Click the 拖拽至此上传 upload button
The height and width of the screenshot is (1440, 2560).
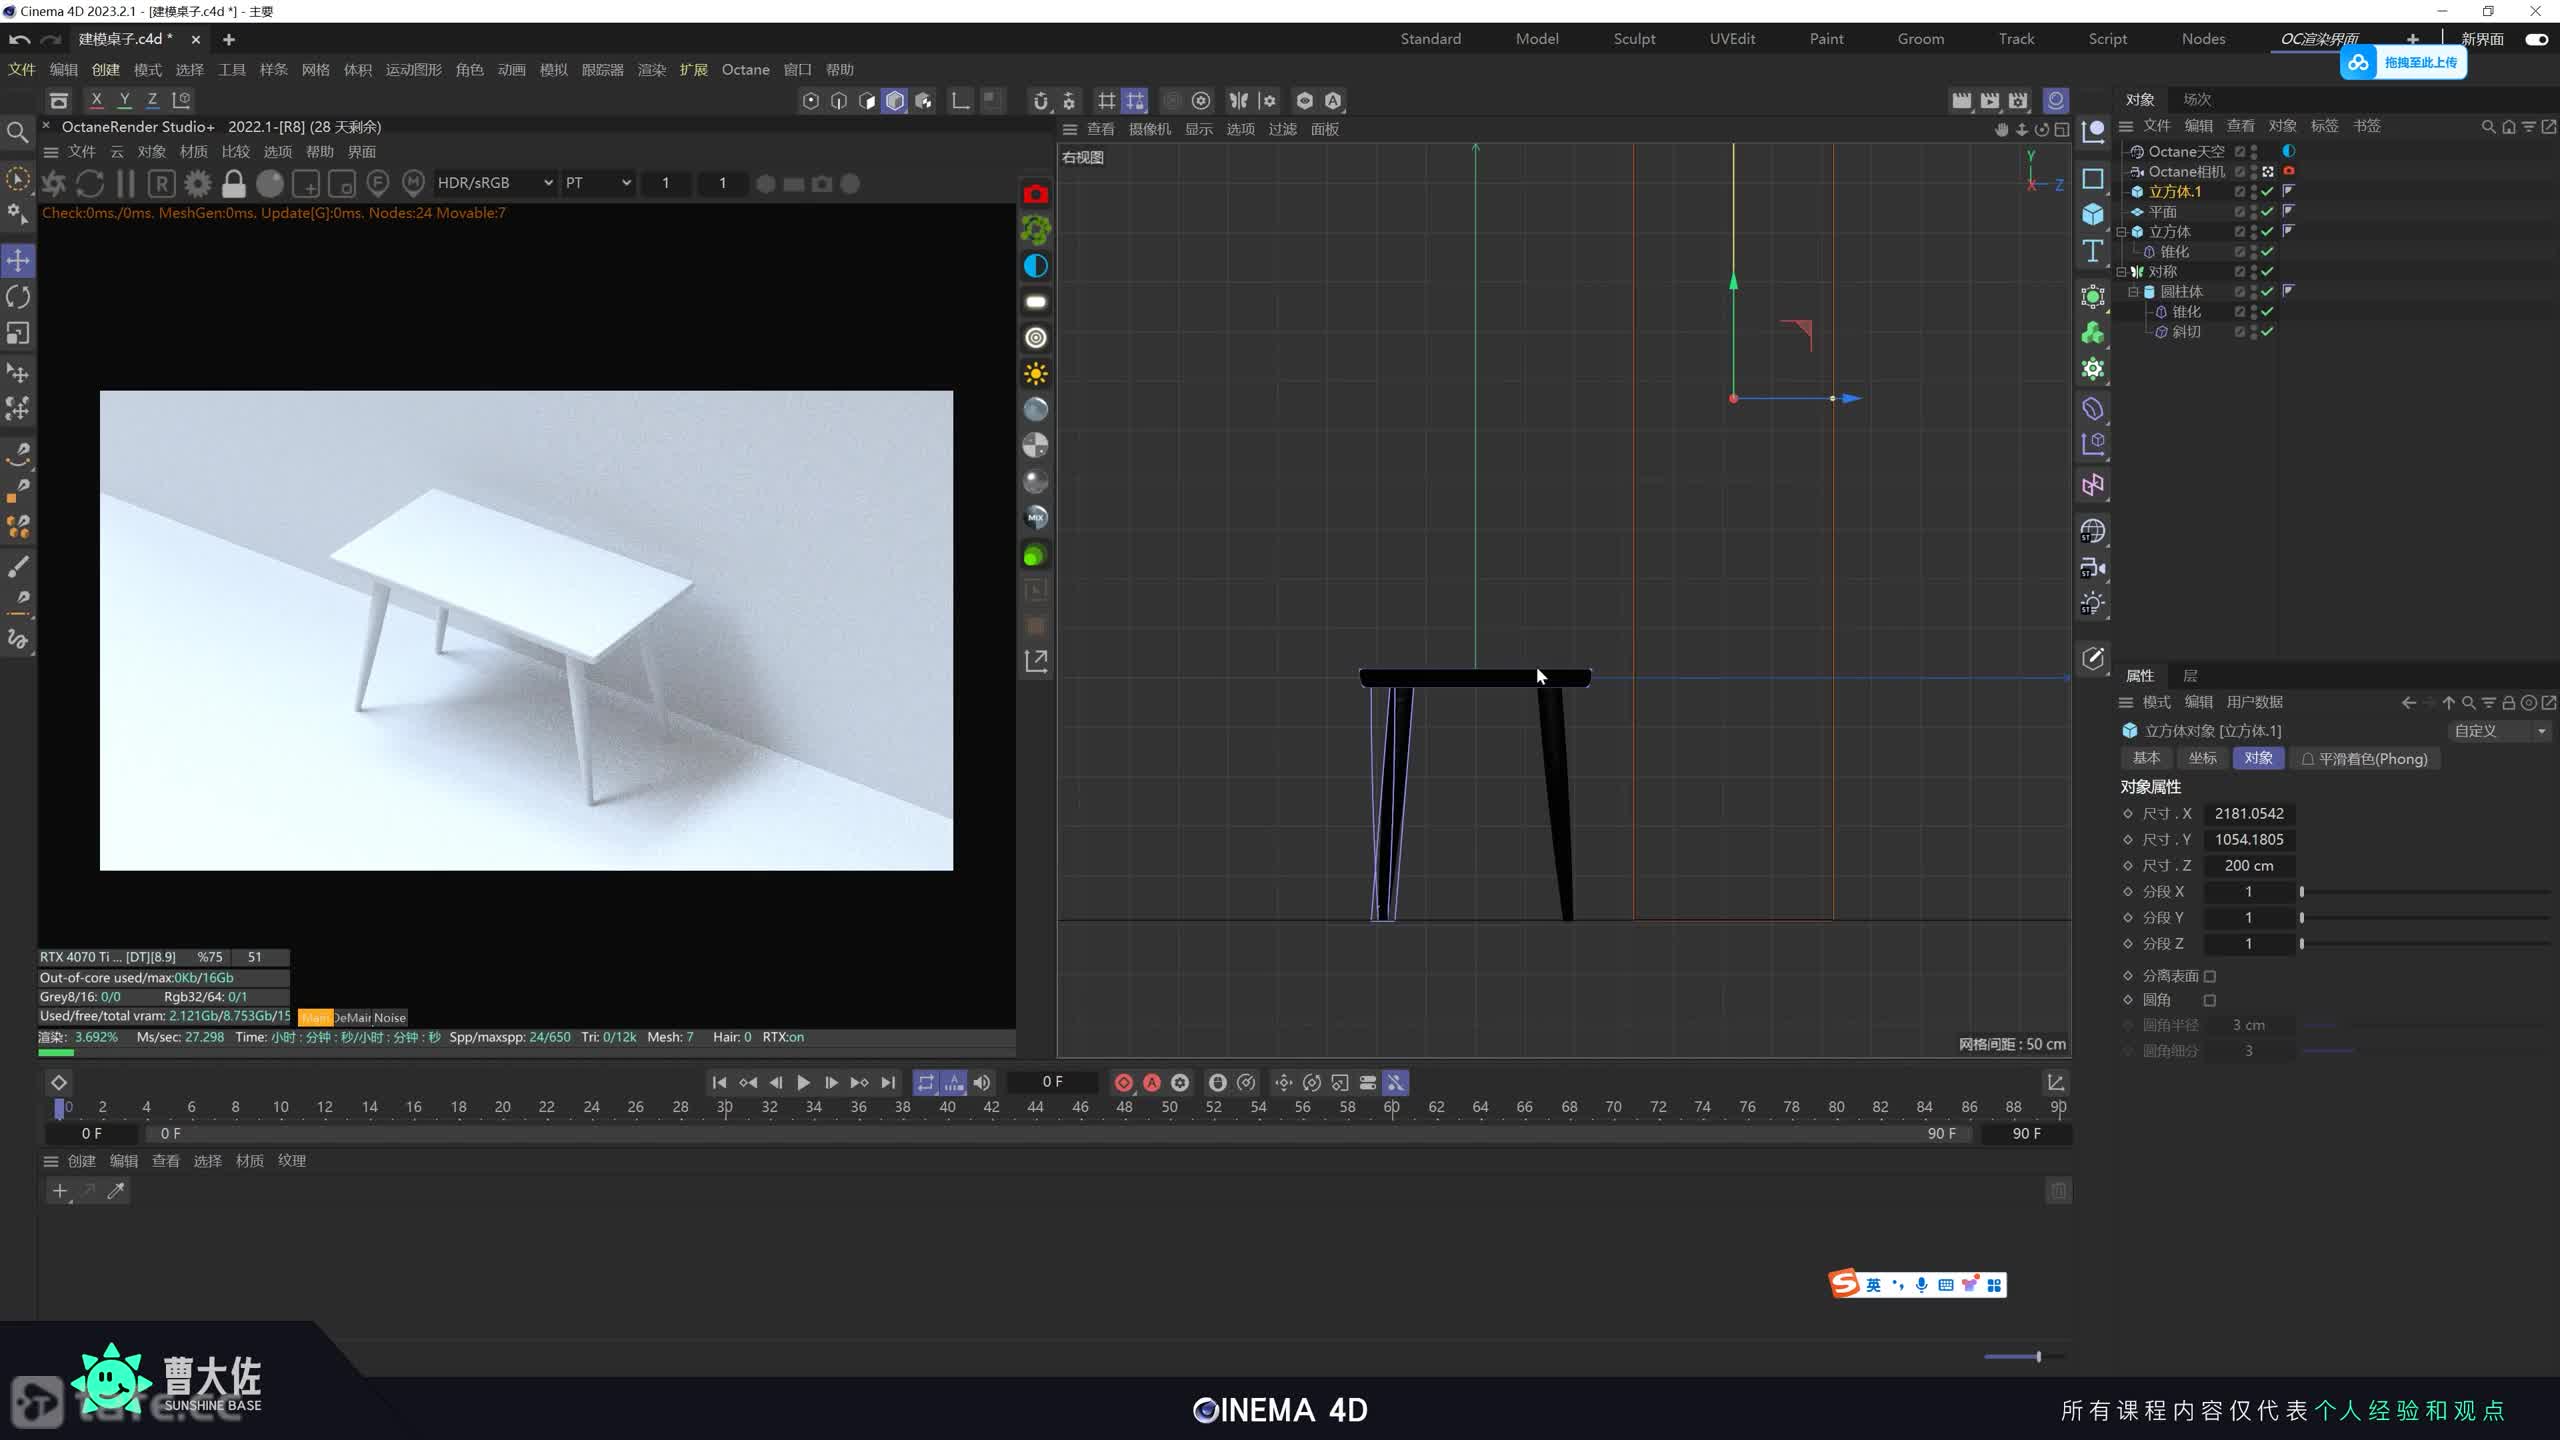2404,62
